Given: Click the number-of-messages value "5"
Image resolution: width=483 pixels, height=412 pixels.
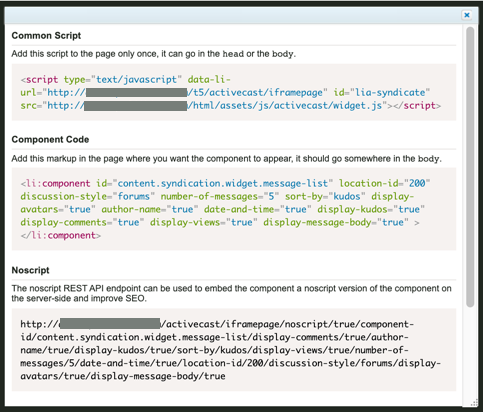Looking at the screenshot, I should tap(271, 196).
